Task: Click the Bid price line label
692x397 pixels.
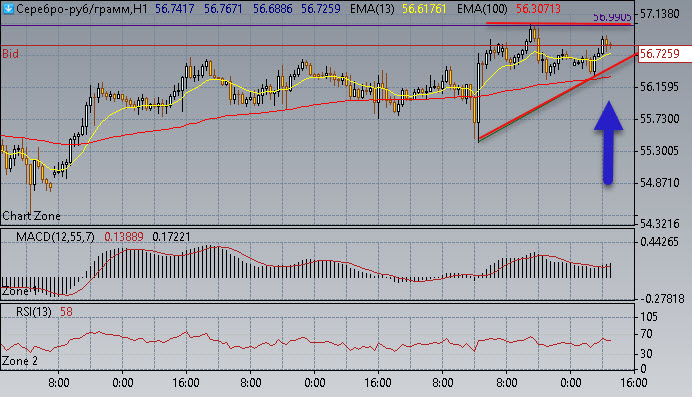Action: coord(11,54)
